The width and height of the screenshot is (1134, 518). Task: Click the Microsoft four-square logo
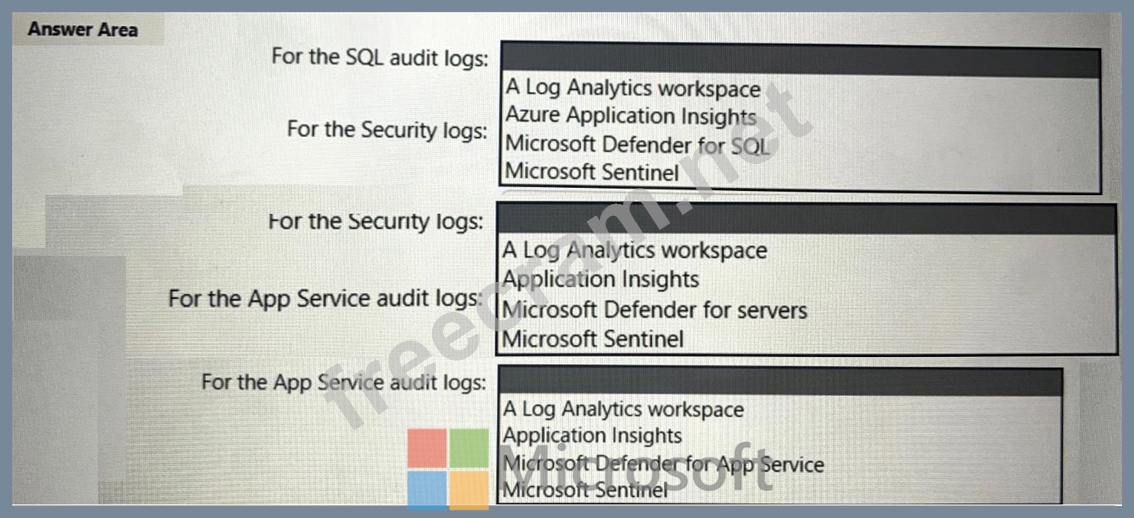(x=447, y=469)
